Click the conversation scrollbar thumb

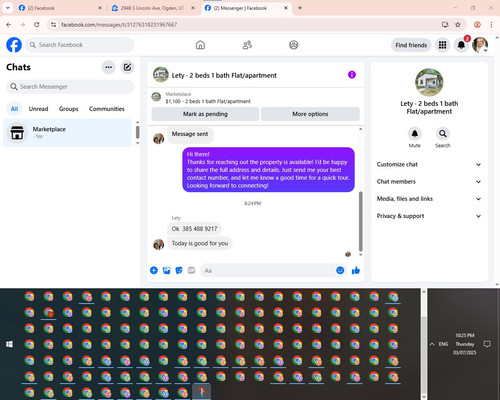click(360, 221)
